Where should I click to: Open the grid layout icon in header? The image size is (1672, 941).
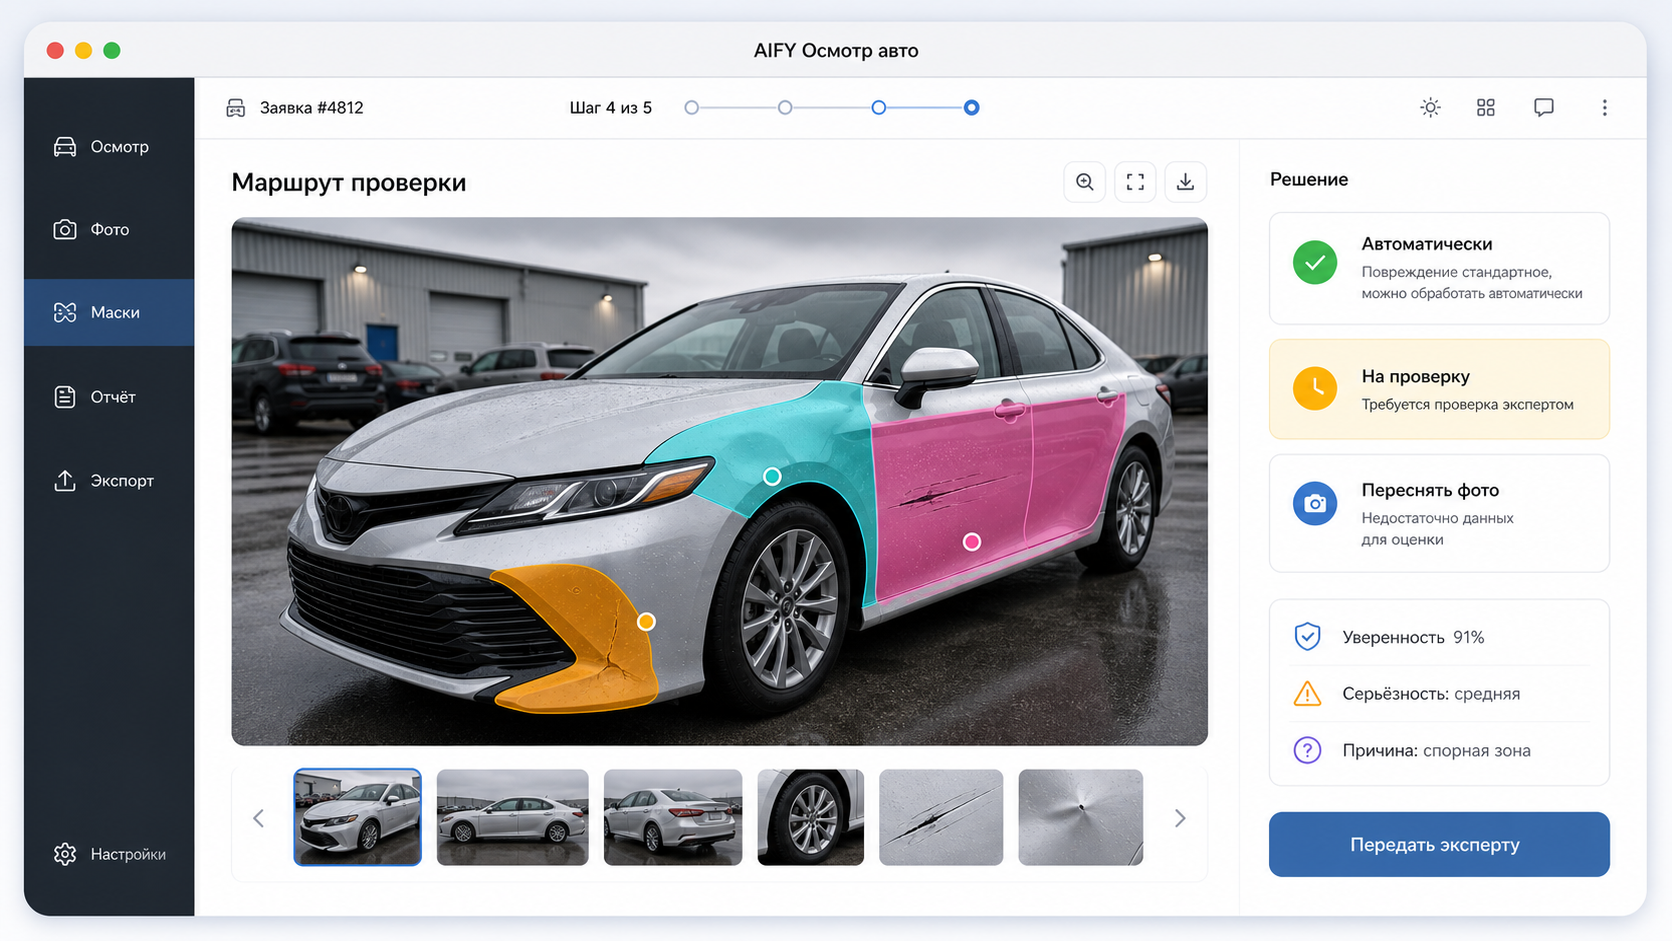[x=1486, y=107]
